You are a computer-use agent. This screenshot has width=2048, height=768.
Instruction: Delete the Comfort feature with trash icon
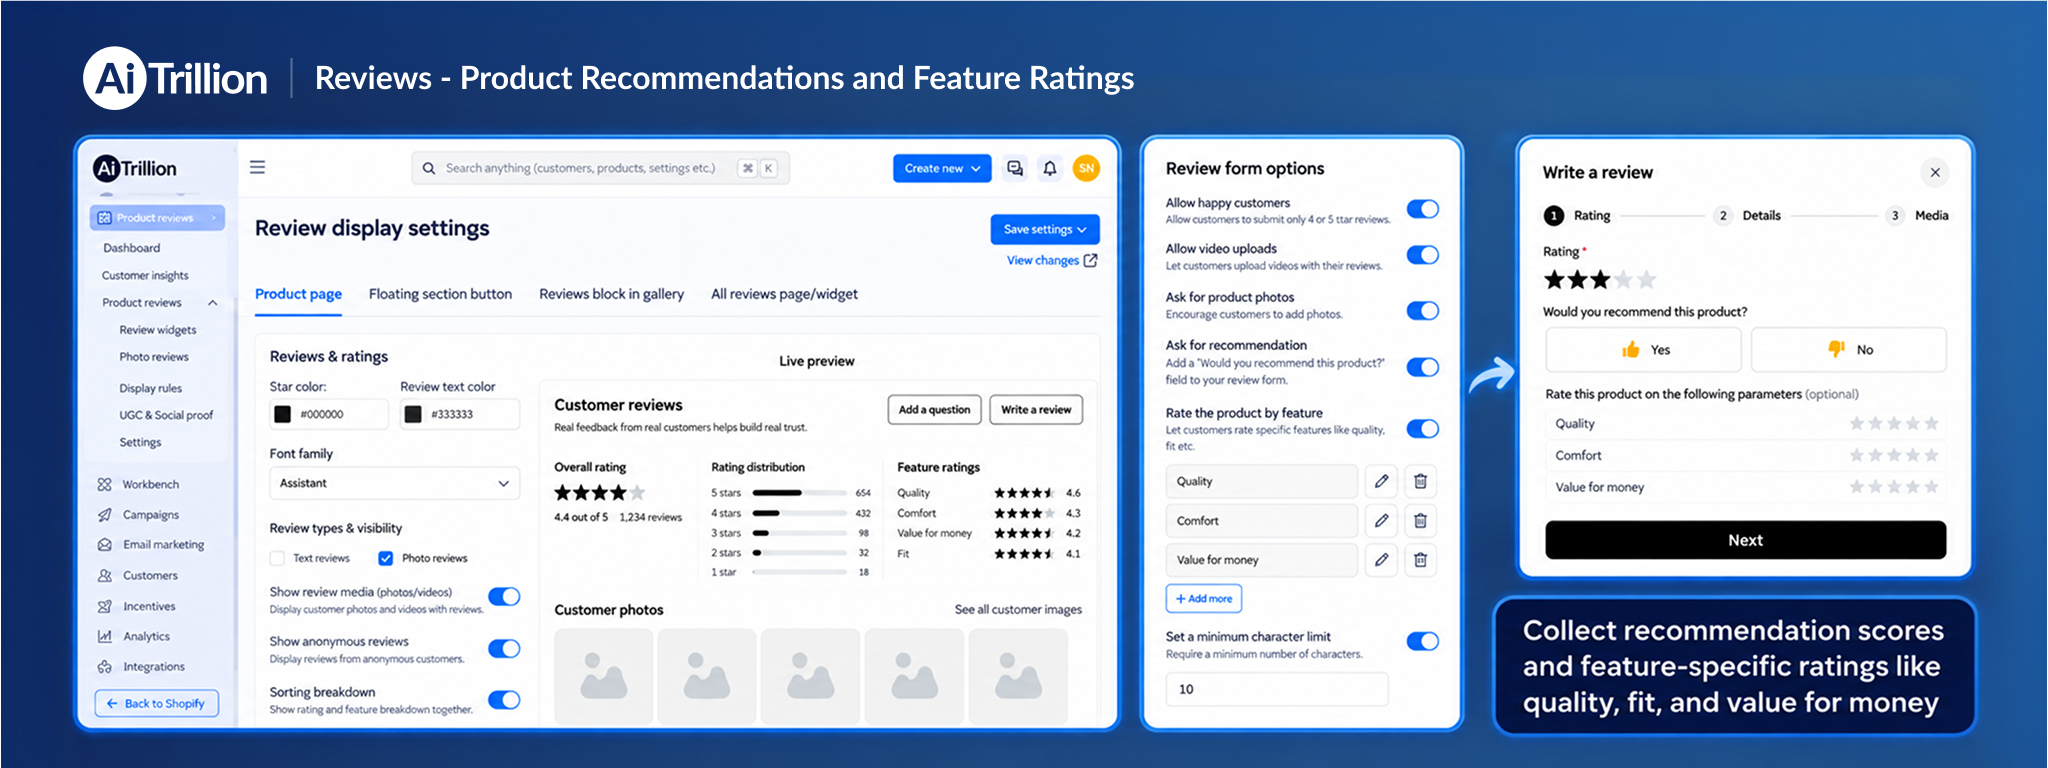1420,521
